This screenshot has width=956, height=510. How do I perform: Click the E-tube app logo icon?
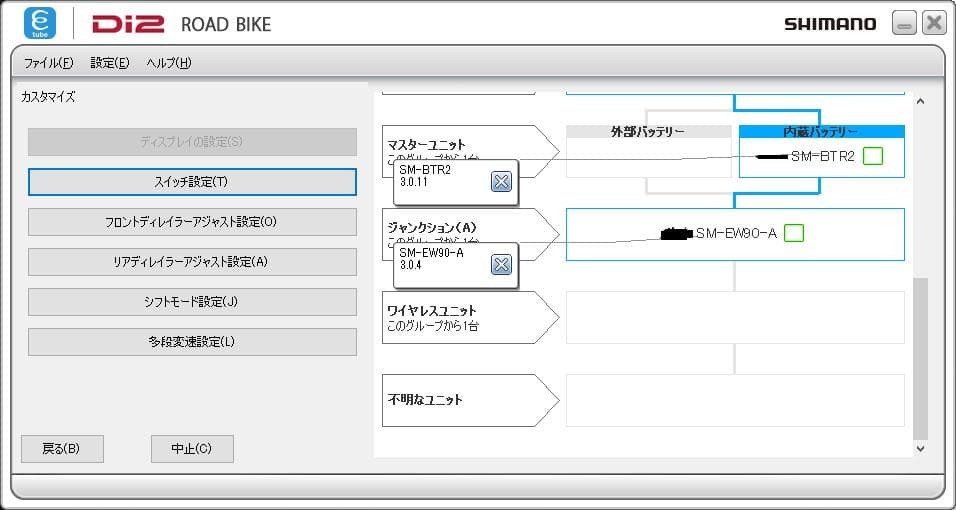pos(40,24)
